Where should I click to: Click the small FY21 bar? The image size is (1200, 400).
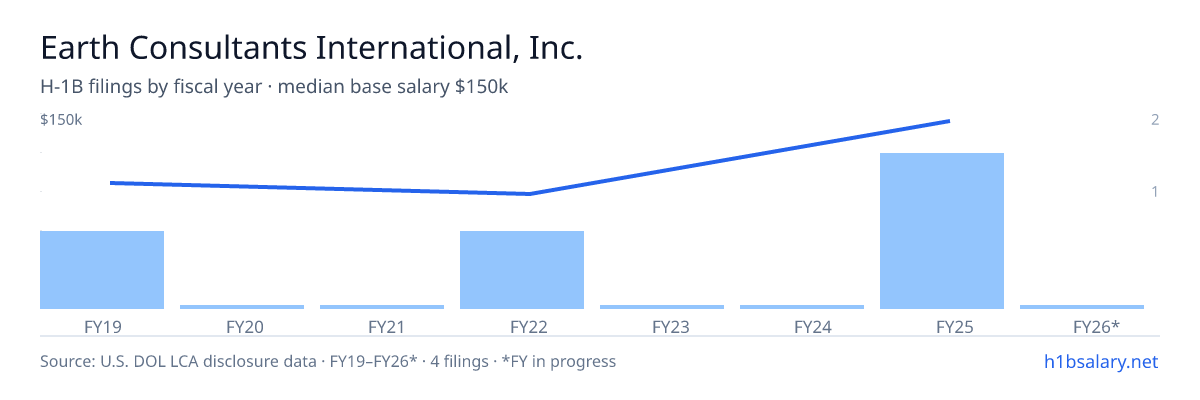point(382,307)
